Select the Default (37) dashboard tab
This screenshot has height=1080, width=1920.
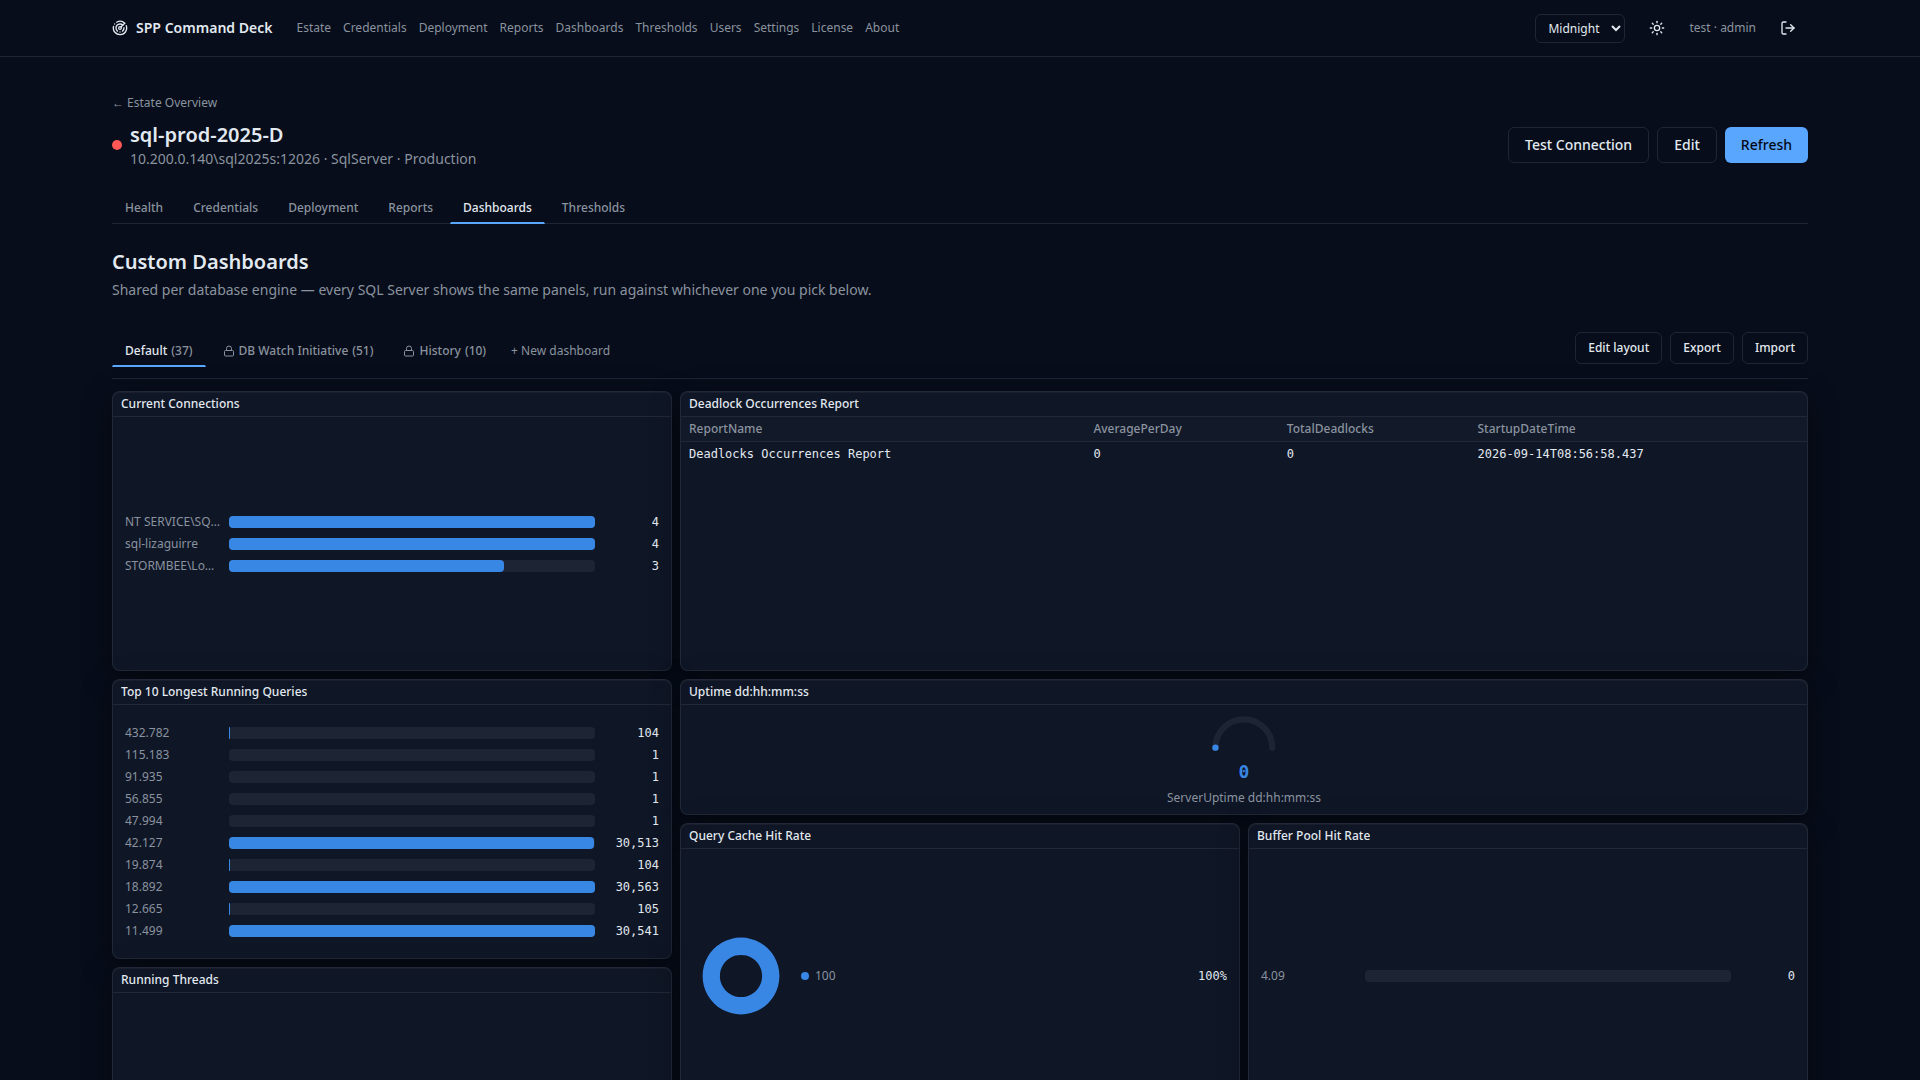click(x=159, y=351)
